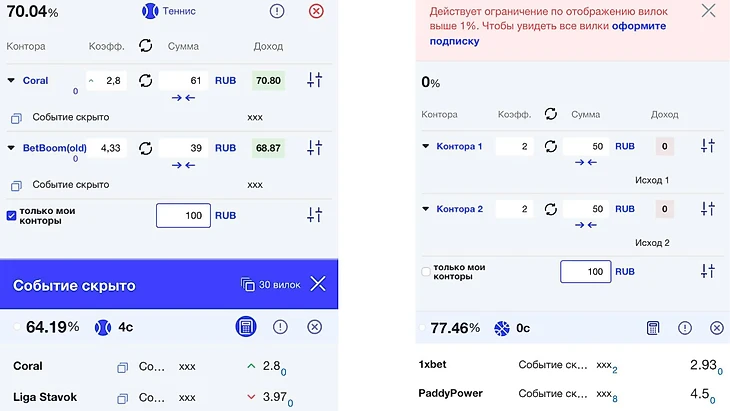730x411 pixels.
Task: Check the right только мои конторы checkbox
Action: click(x=426, y=271)
